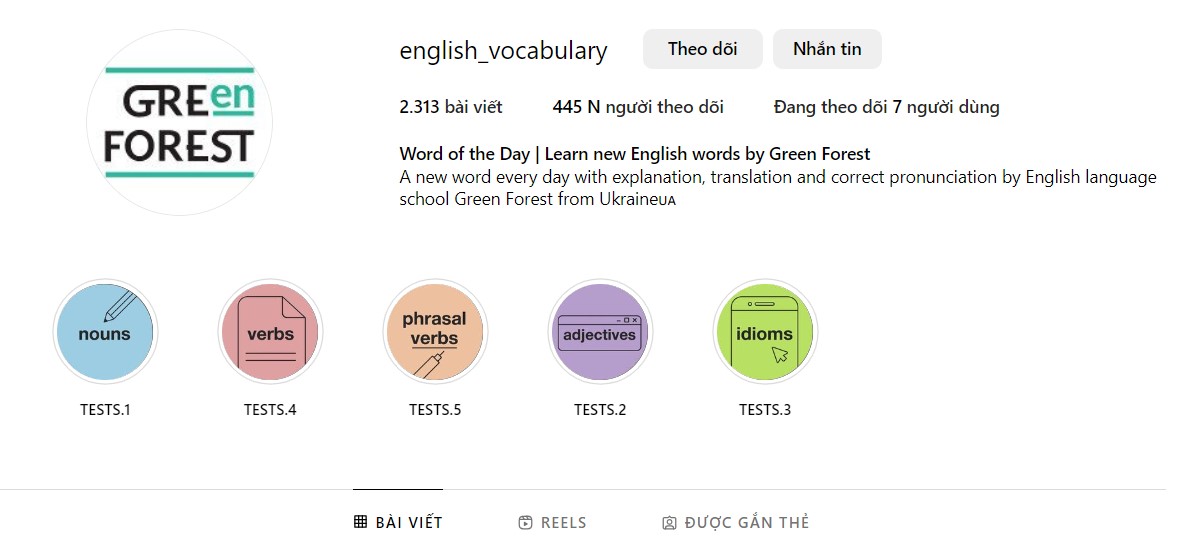Click the Green Forest profile picture
The width and height of the screenshot is (1202, 551).
(179, 122)
